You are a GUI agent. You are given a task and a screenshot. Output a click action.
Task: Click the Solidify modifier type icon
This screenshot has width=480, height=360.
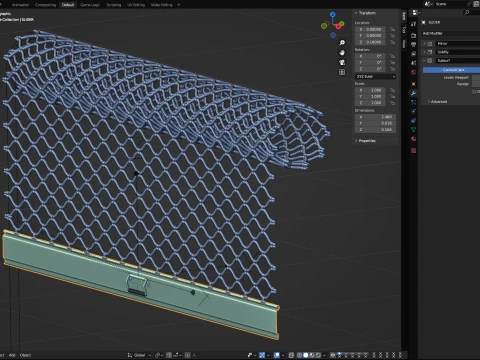(x=430, y=52)
